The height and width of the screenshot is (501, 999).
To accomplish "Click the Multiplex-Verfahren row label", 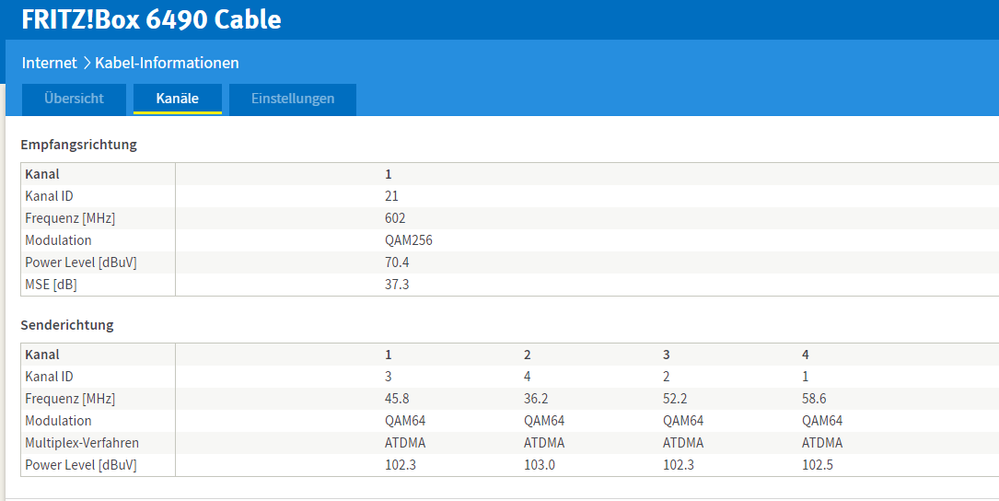I will (83, 443).
